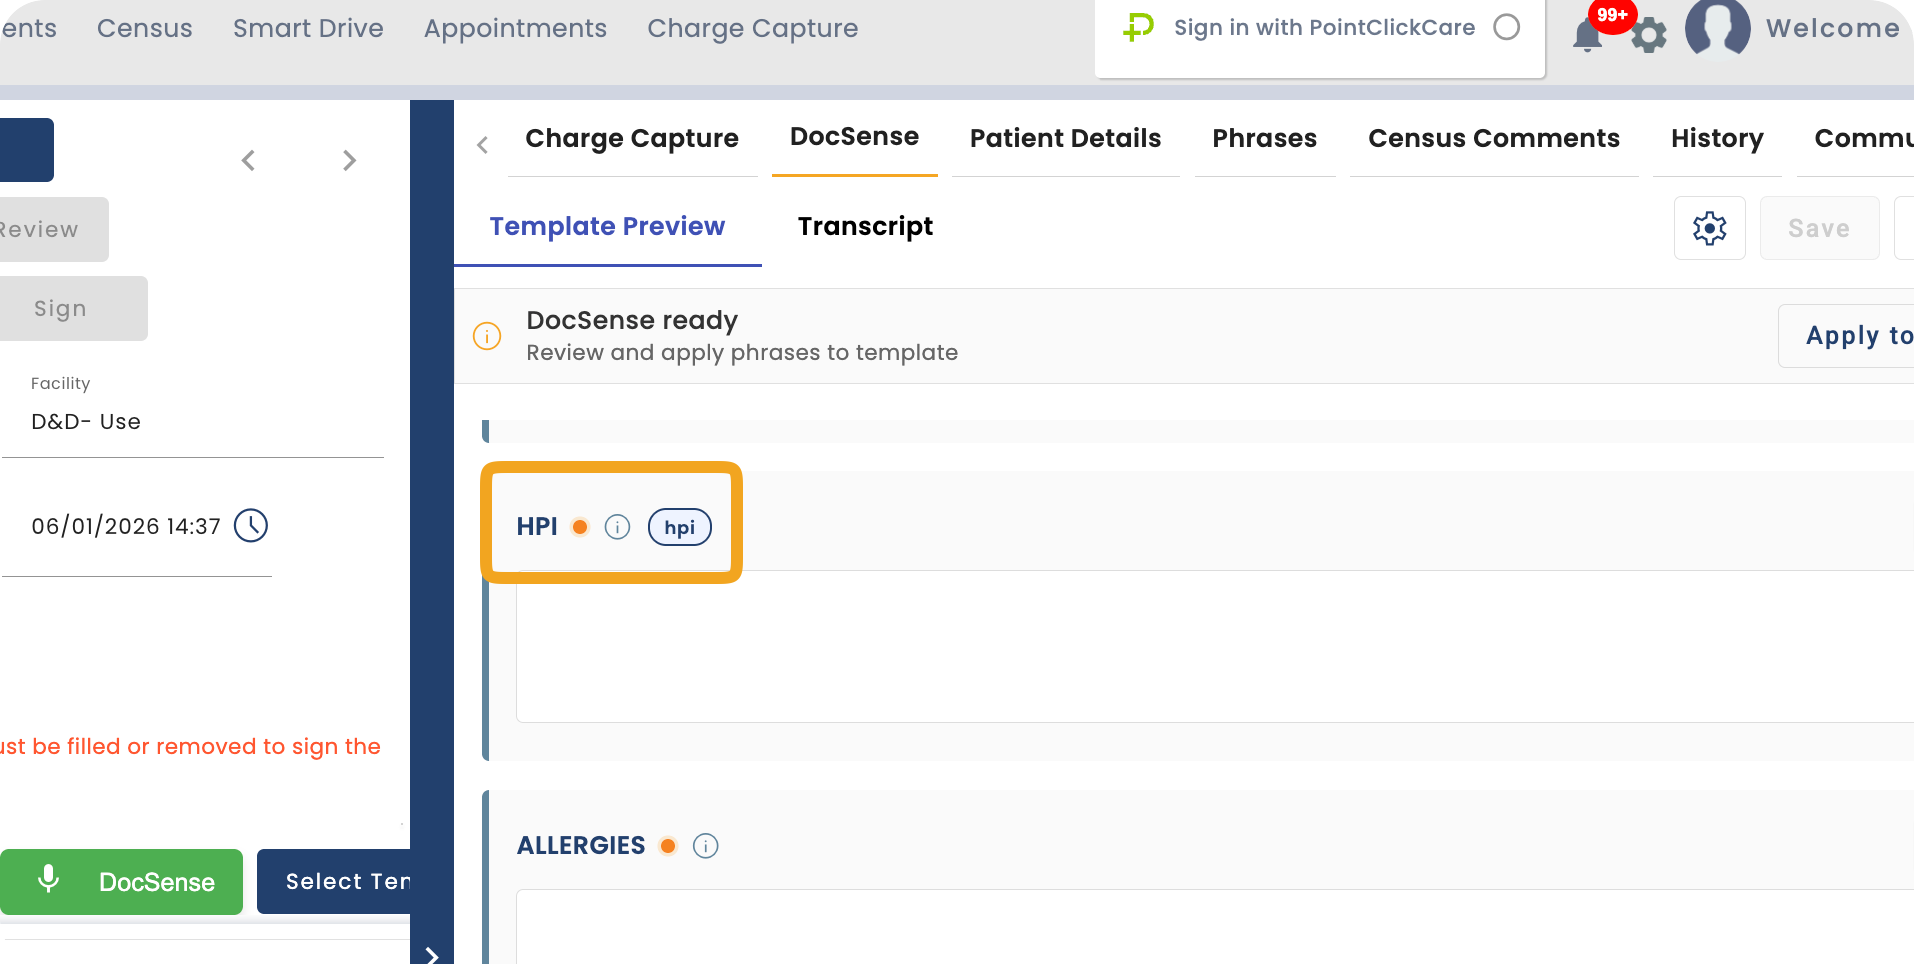Click 'Review and apply phrases to template' text
The height and width of the screenshot is (964, 1914).
click(x=742, y=353)
